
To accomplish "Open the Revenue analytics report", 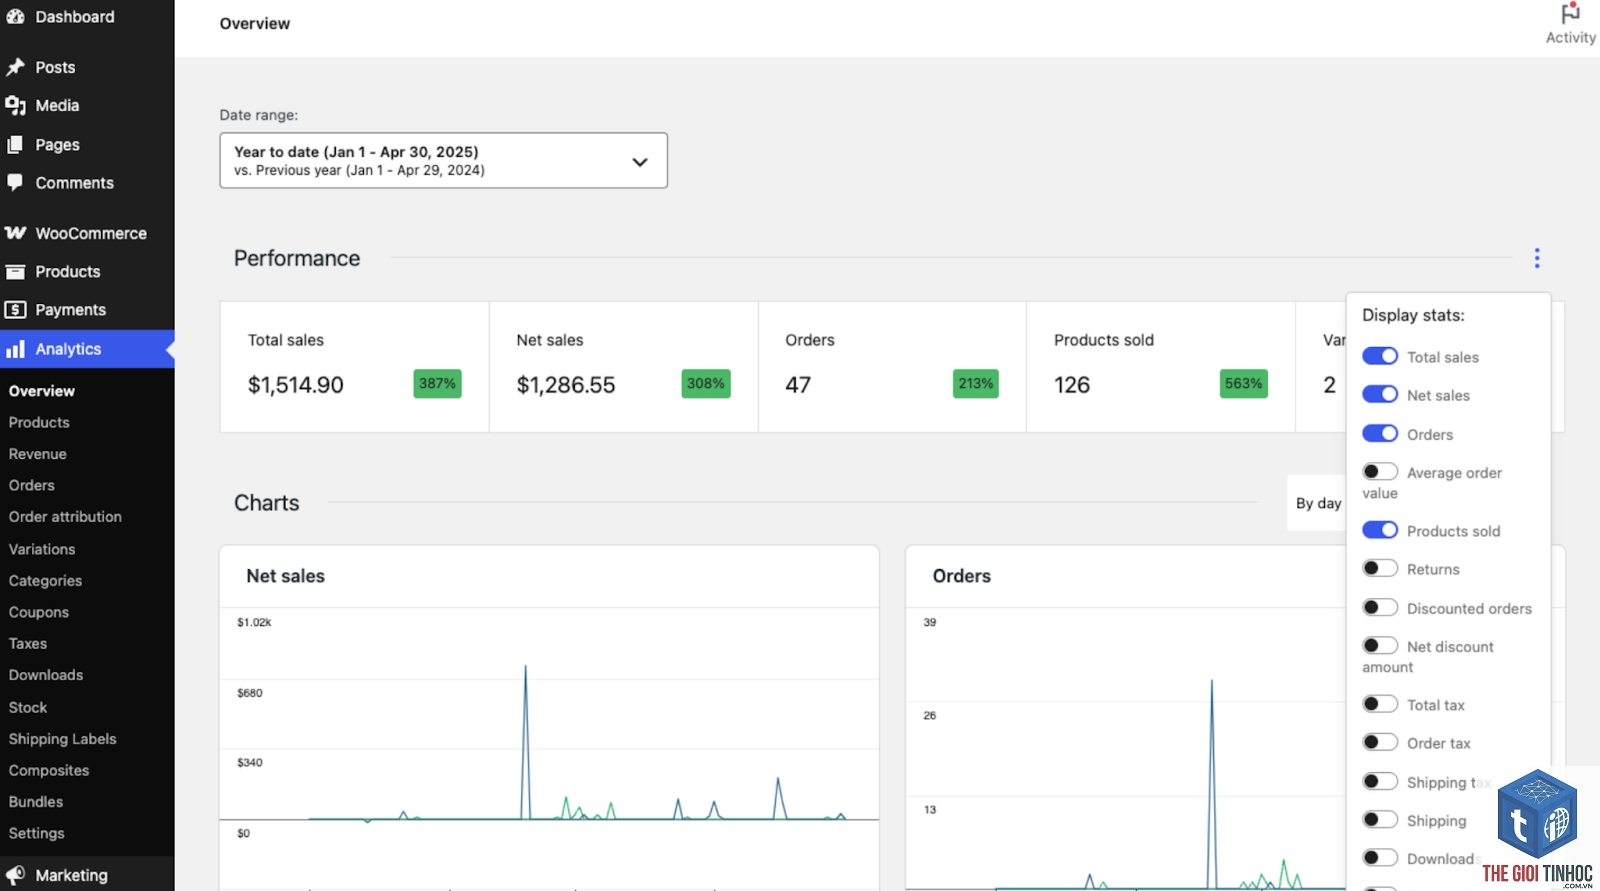I will pos(37,454).
